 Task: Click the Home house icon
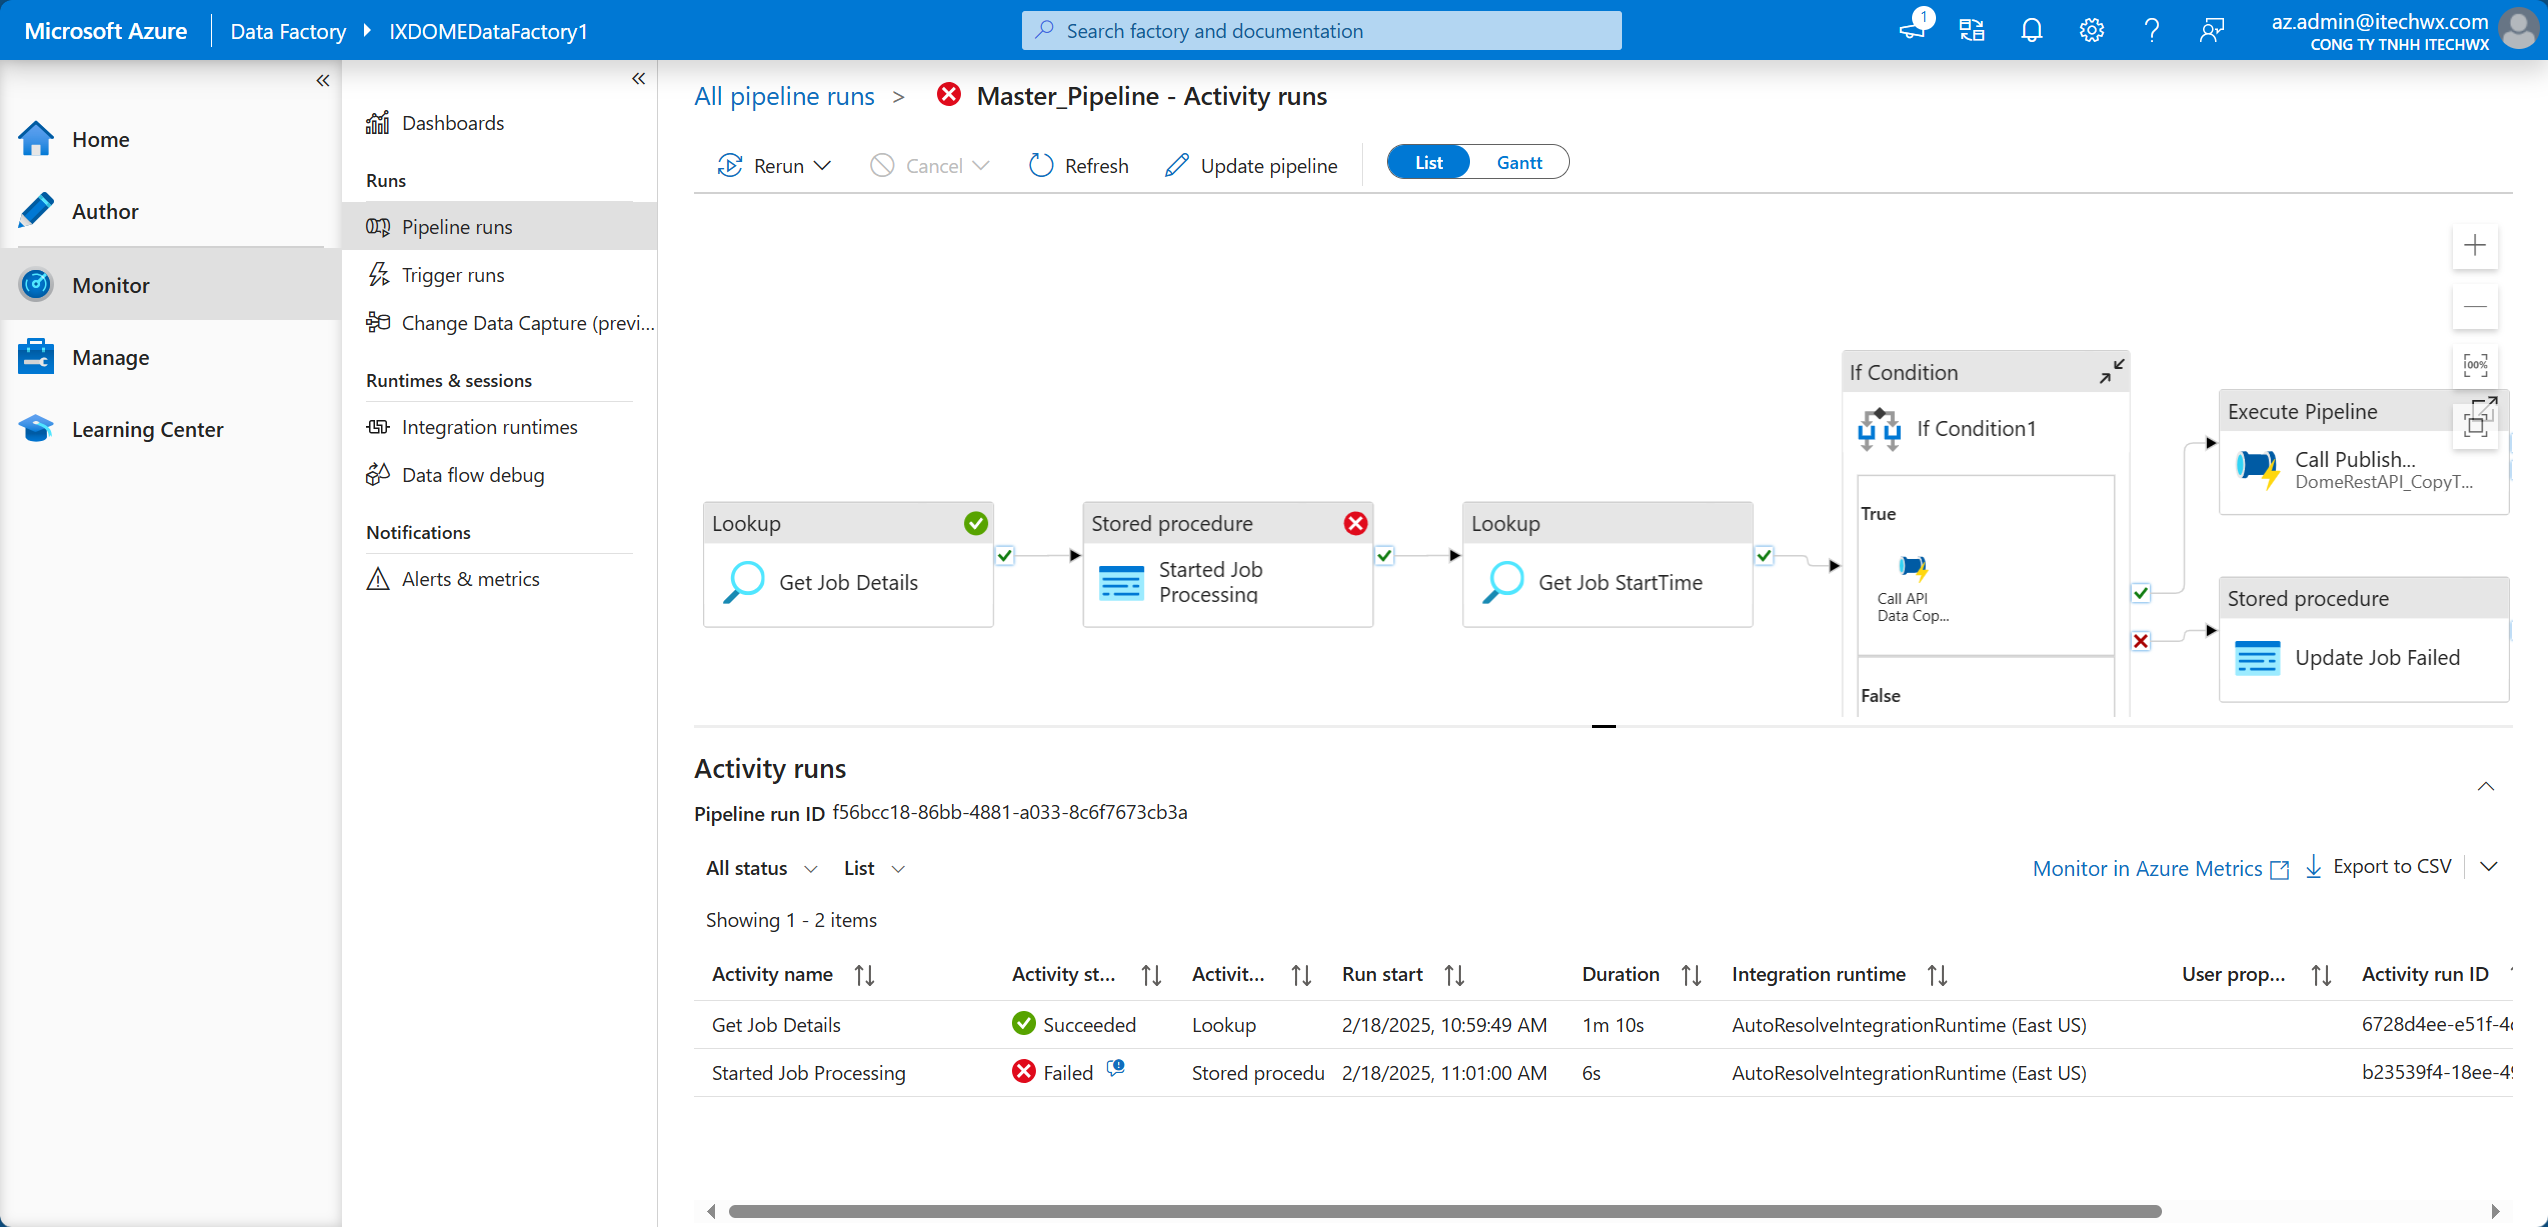[x=36, y=139]
